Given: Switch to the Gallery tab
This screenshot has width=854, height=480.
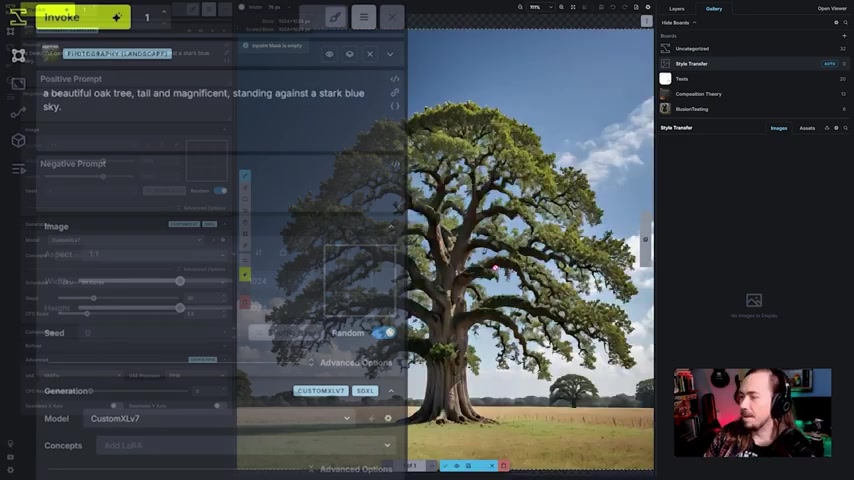Looking at the screenshot, I should (714, 9).
